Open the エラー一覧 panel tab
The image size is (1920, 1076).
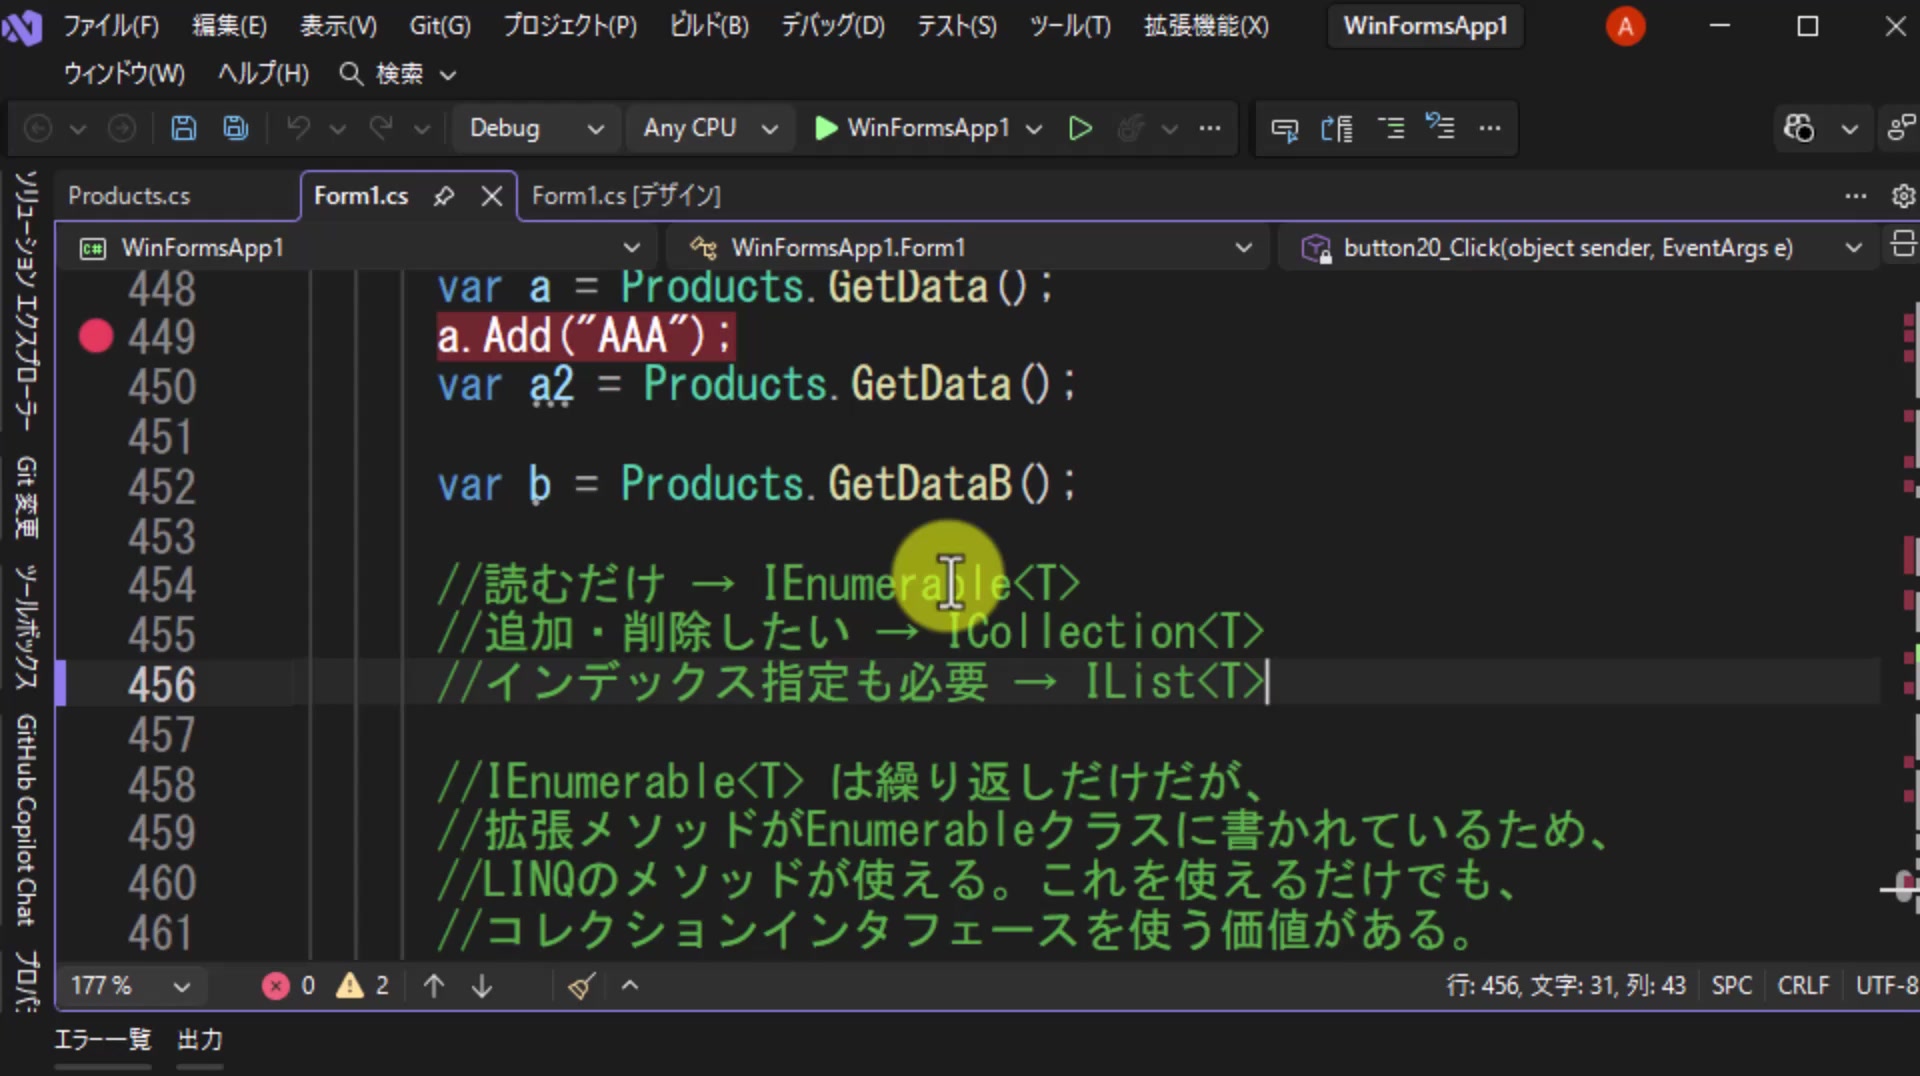click(103, 1040)
